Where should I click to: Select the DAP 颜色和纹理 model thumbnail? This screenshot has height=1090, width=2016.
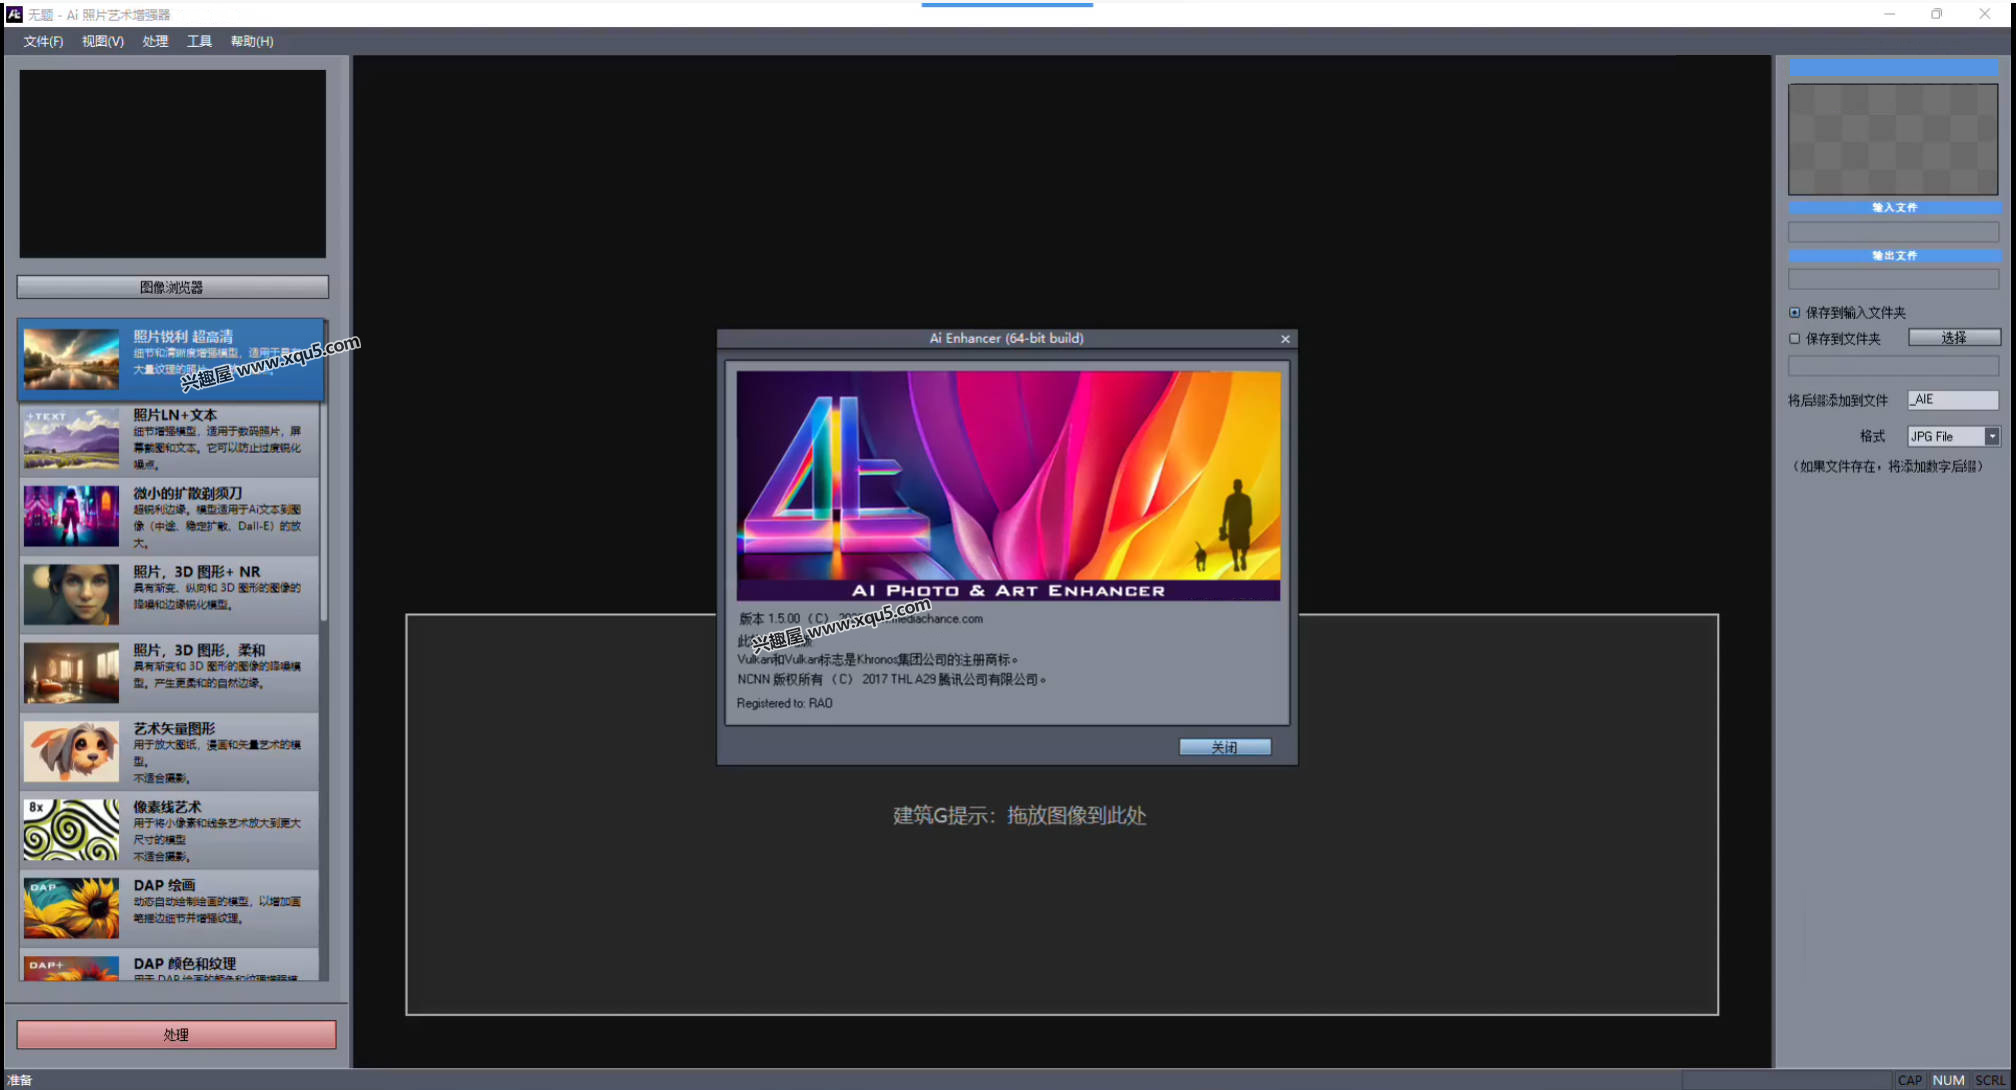pos(71,968)
